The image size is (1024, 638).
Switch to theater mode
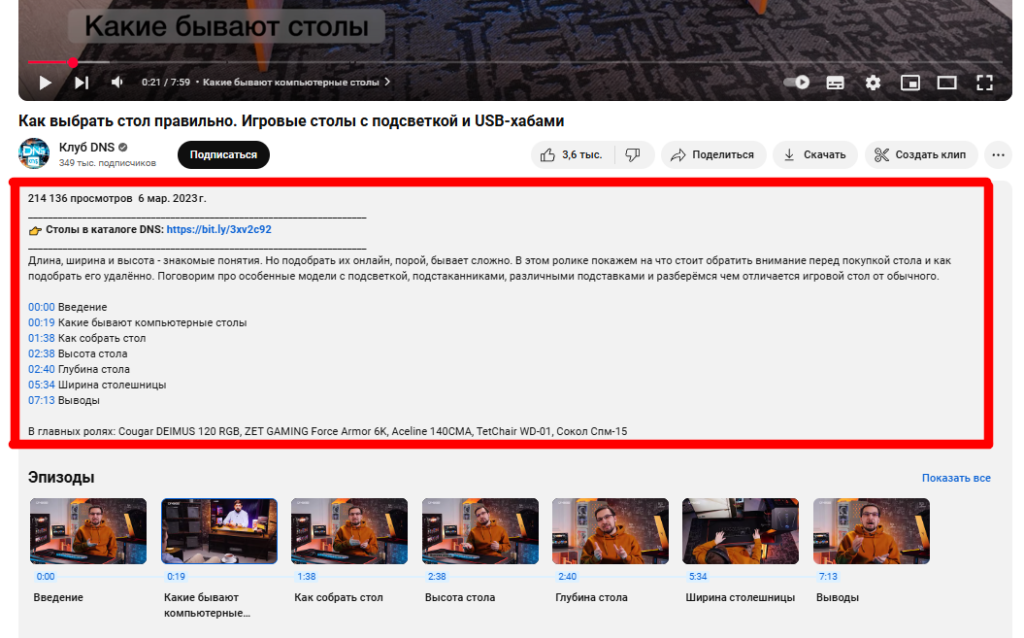(x=947, y=82)
